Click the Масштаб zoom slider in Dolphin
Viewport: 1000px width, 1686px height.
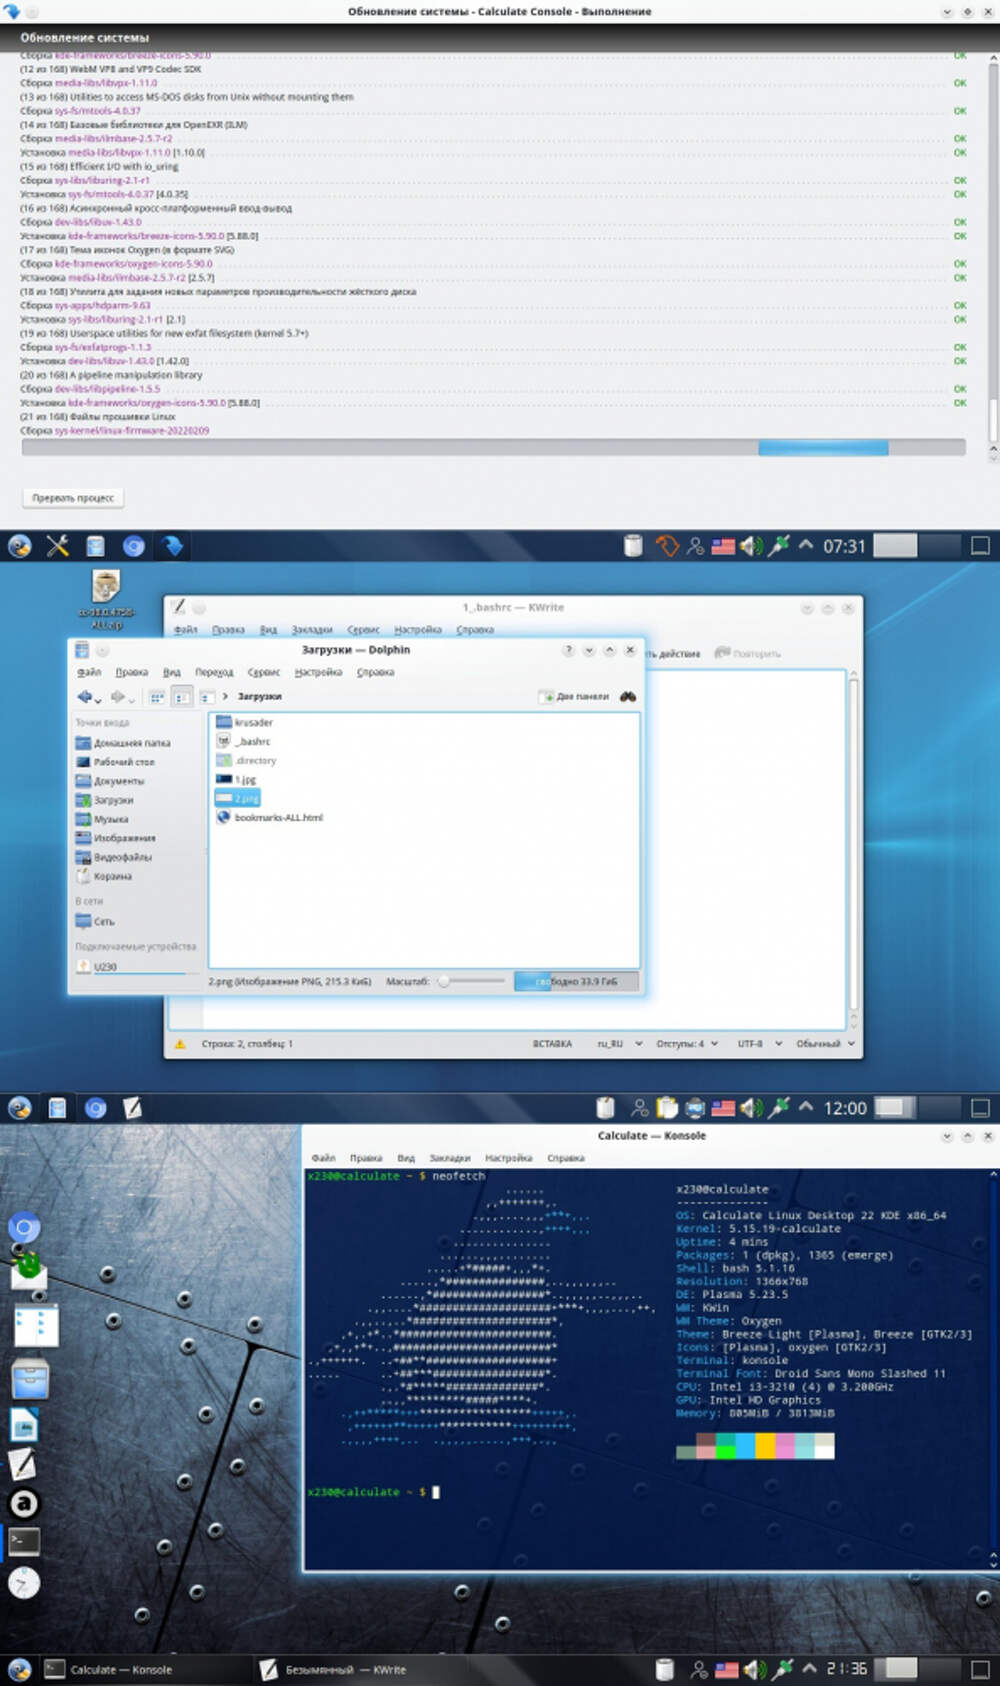[471, 981]
